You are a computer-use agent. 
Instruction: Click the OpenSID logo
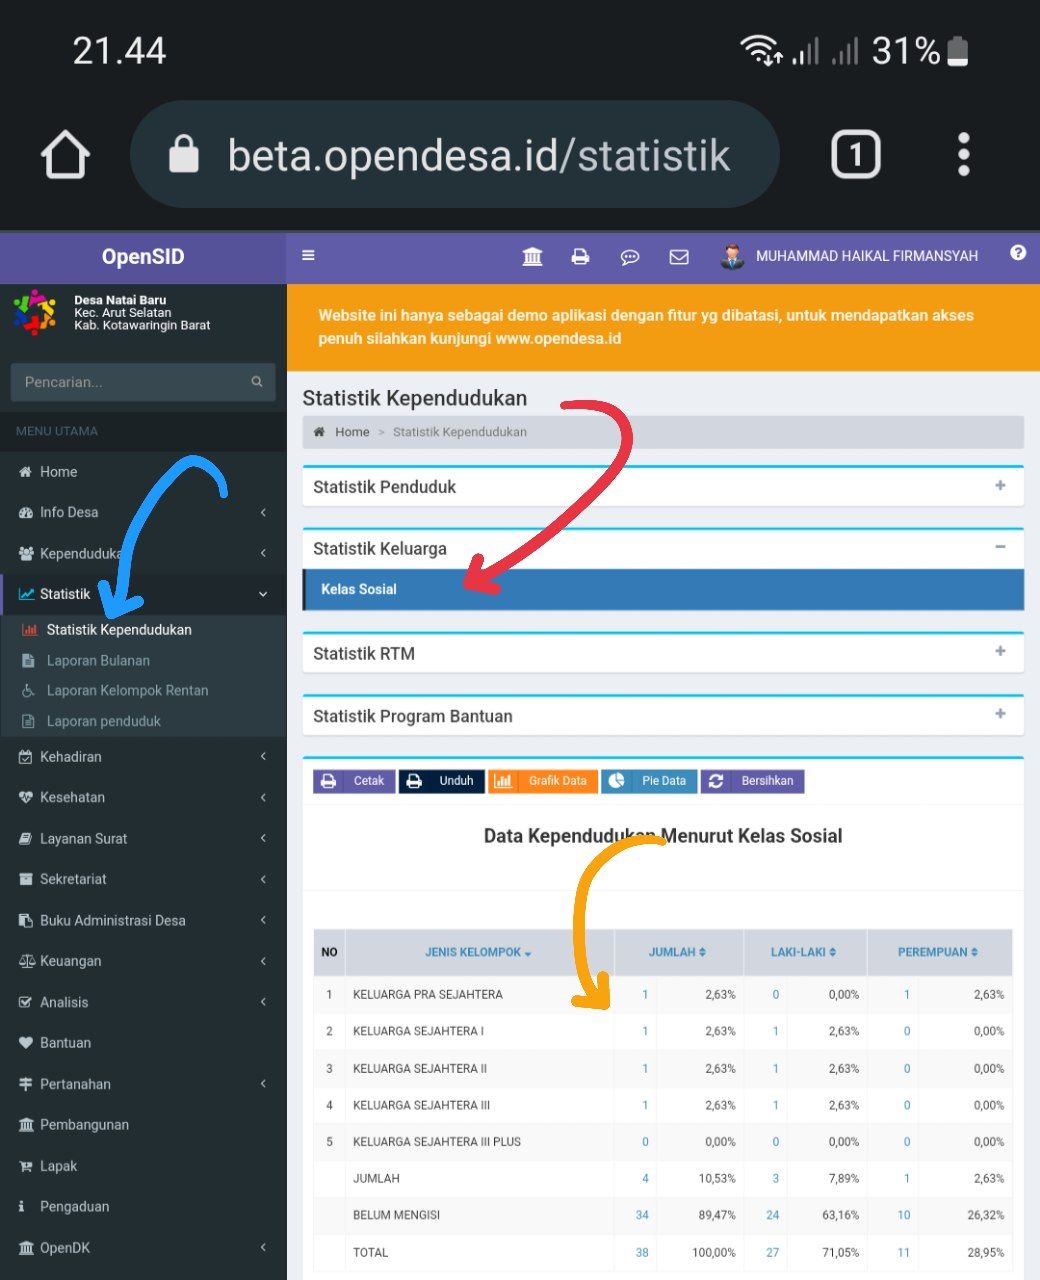coord(143,257)
